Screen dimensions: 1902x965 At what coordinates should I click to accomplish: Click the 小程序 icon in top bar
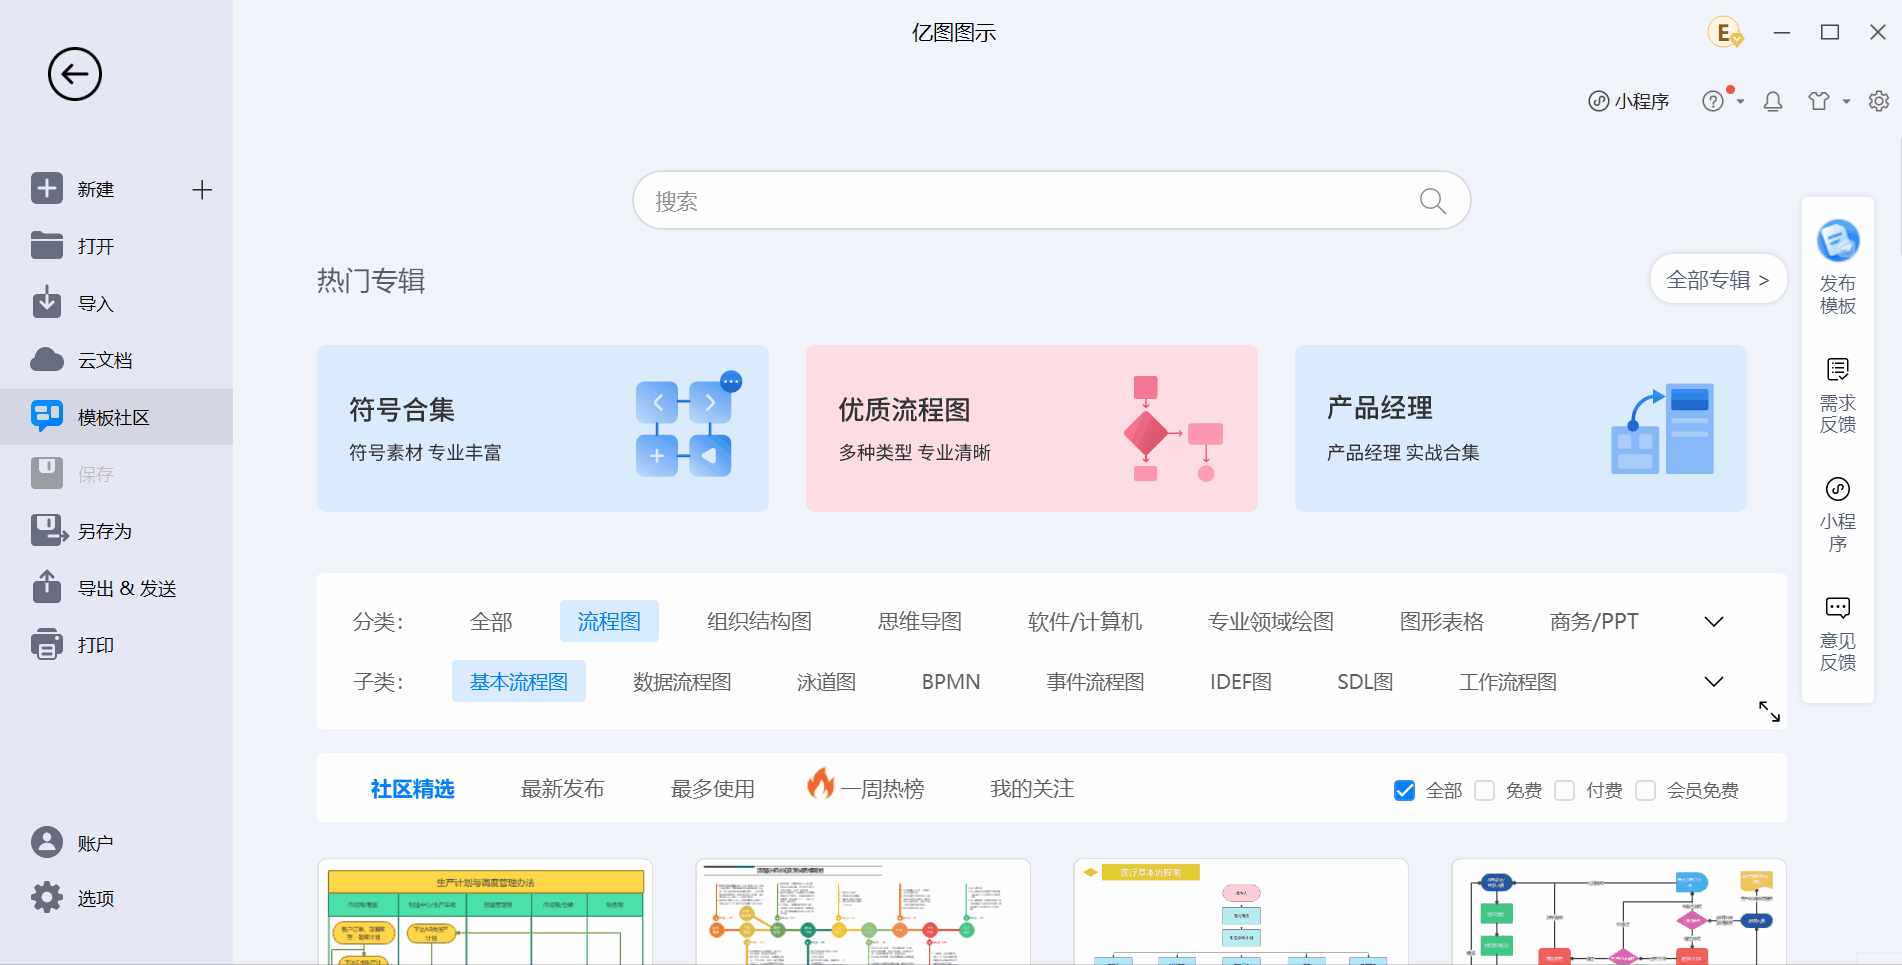pos(1599,101)
